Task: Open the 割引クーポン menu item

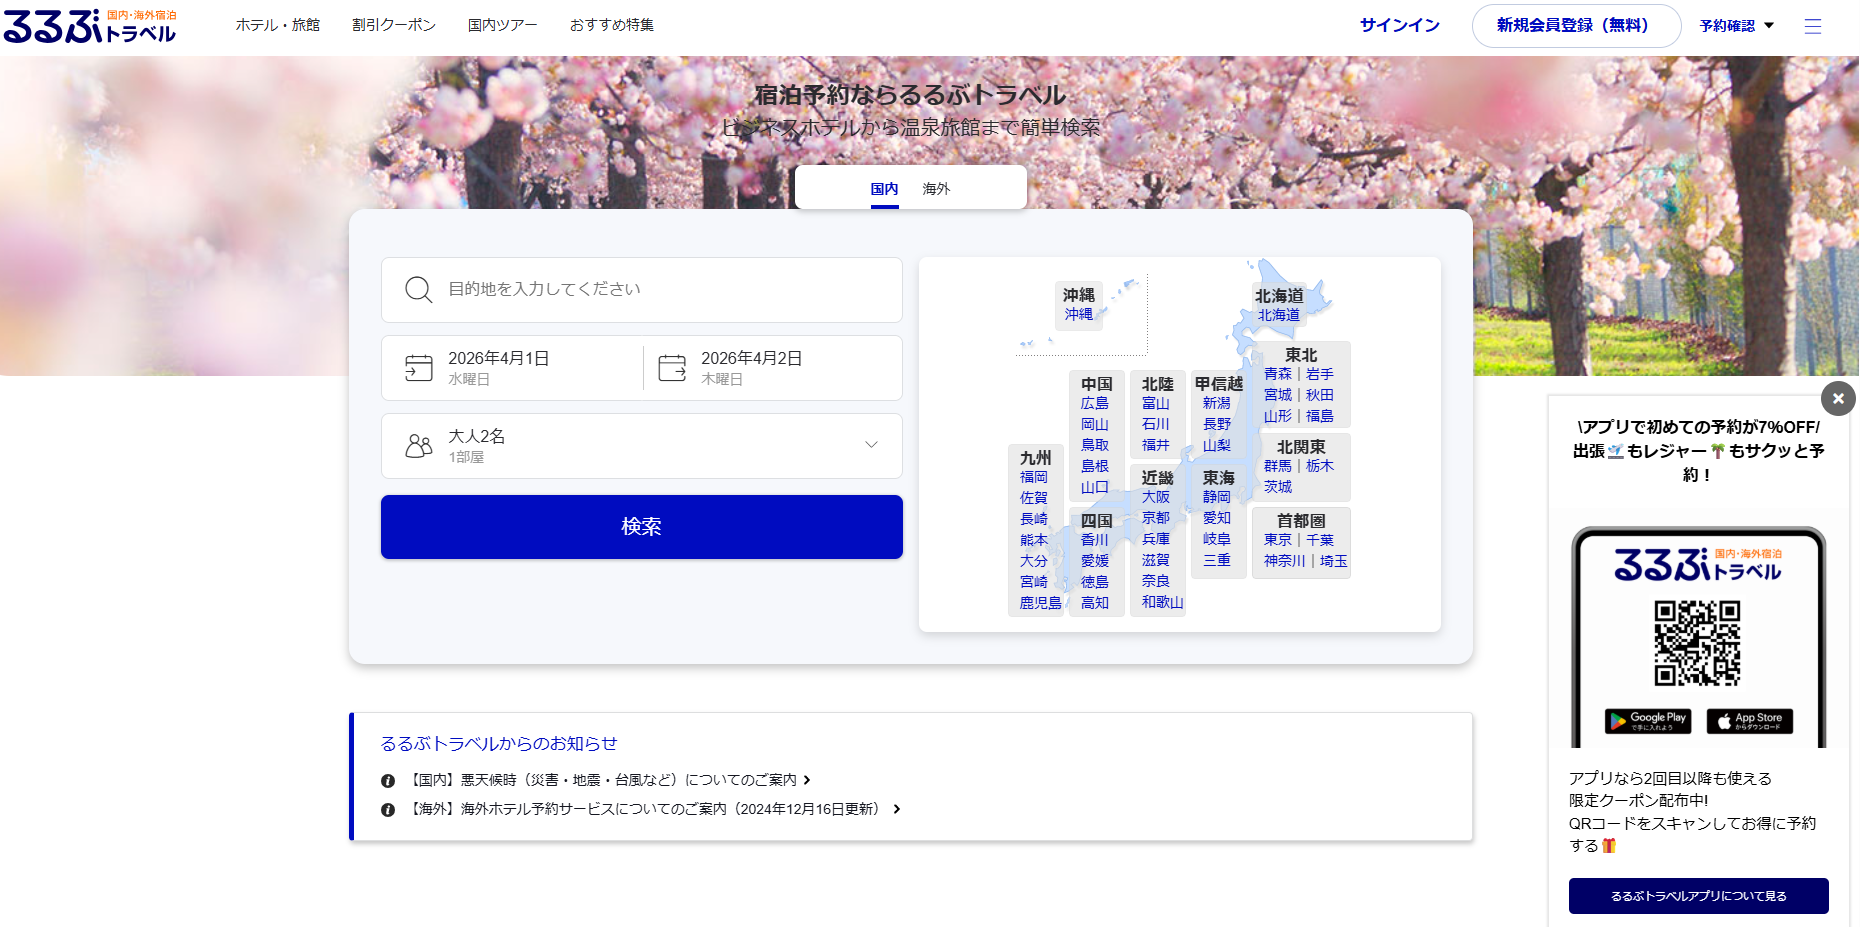Action: pyautogui.click(x=394, y=25)
